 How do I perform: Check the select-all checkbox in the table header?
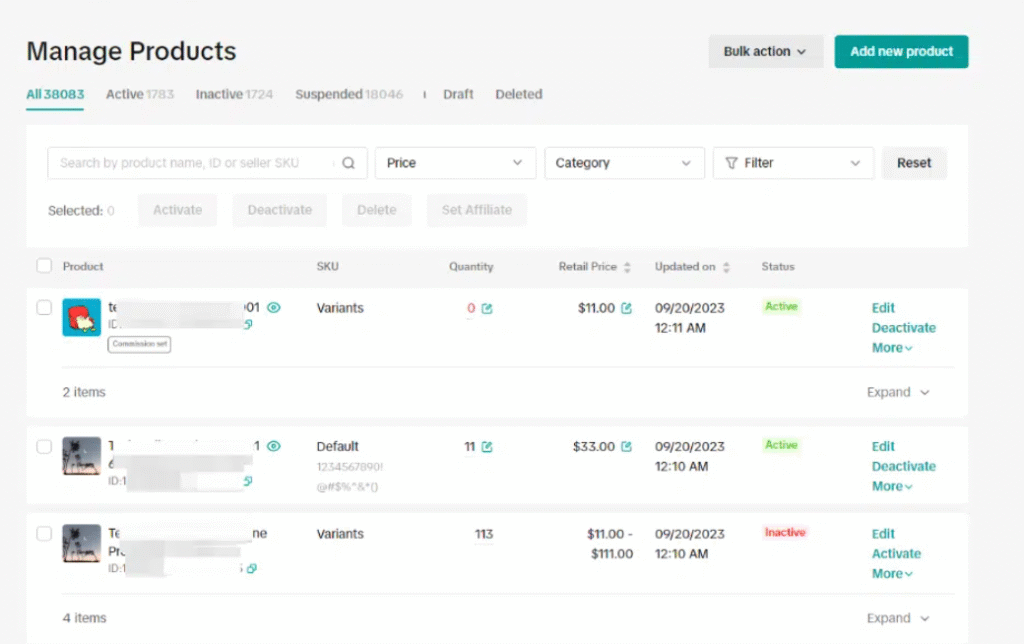pyautogui.click(x=44, y=266)
